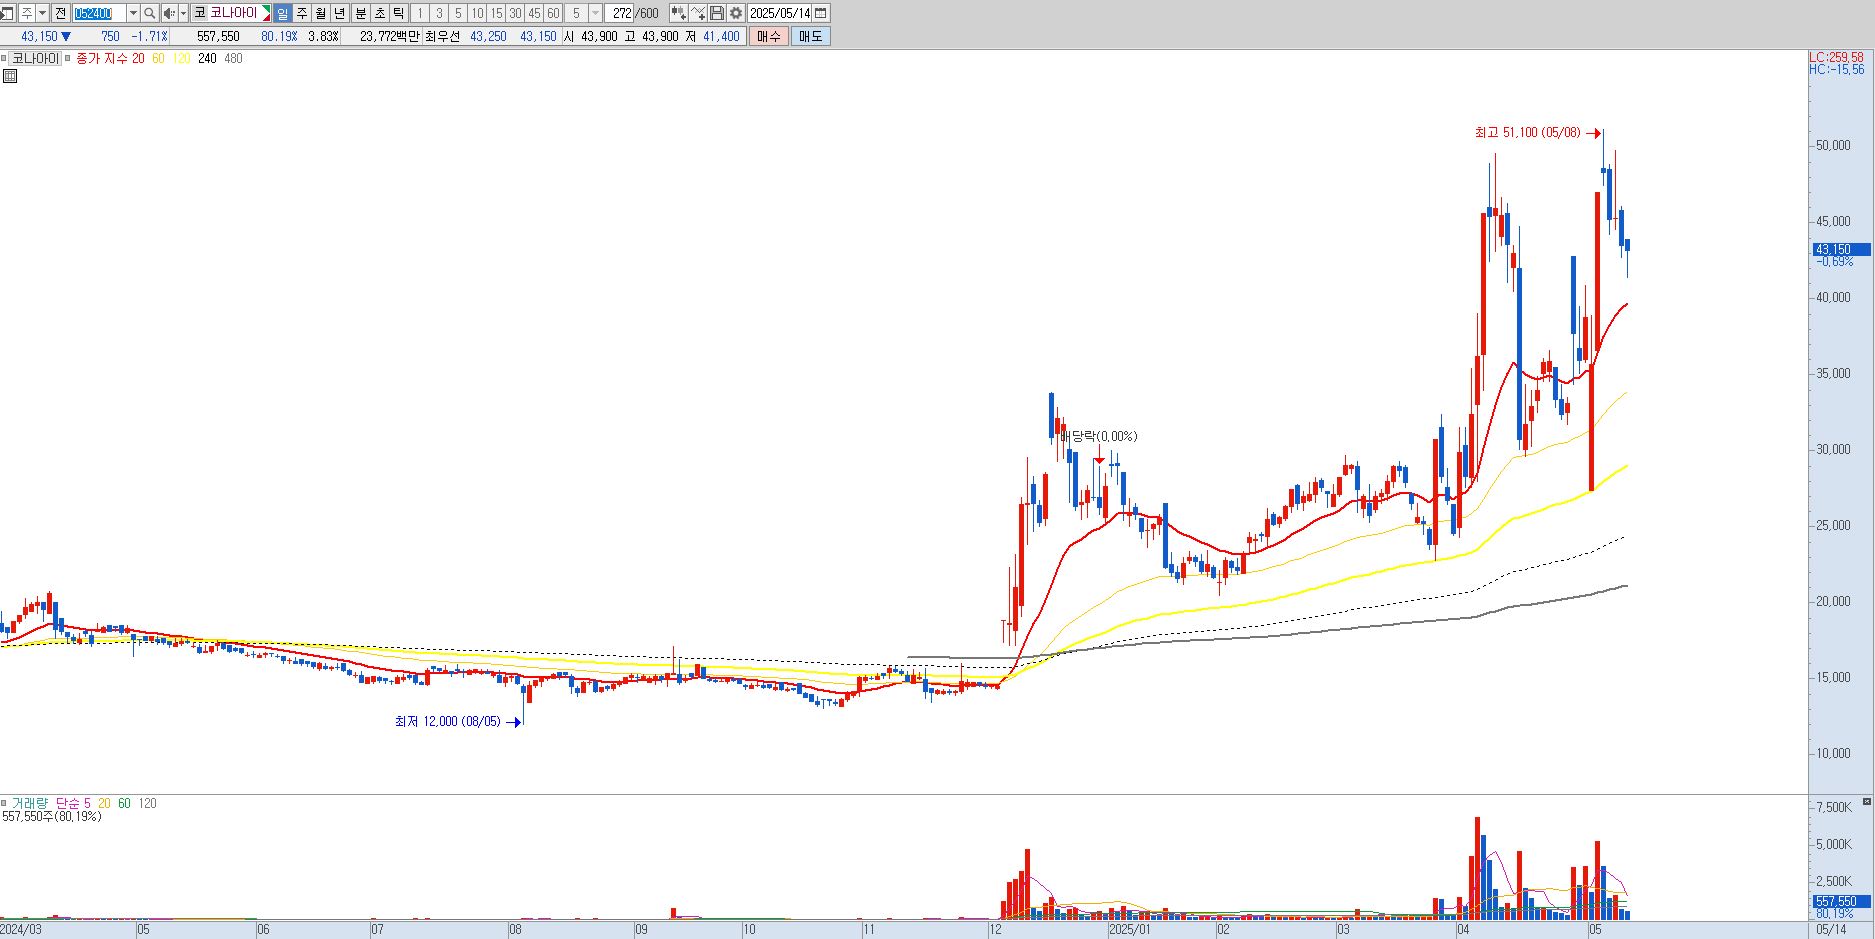Select the 30 interval button
This screenshot has width=1875, height=939.
515,13
